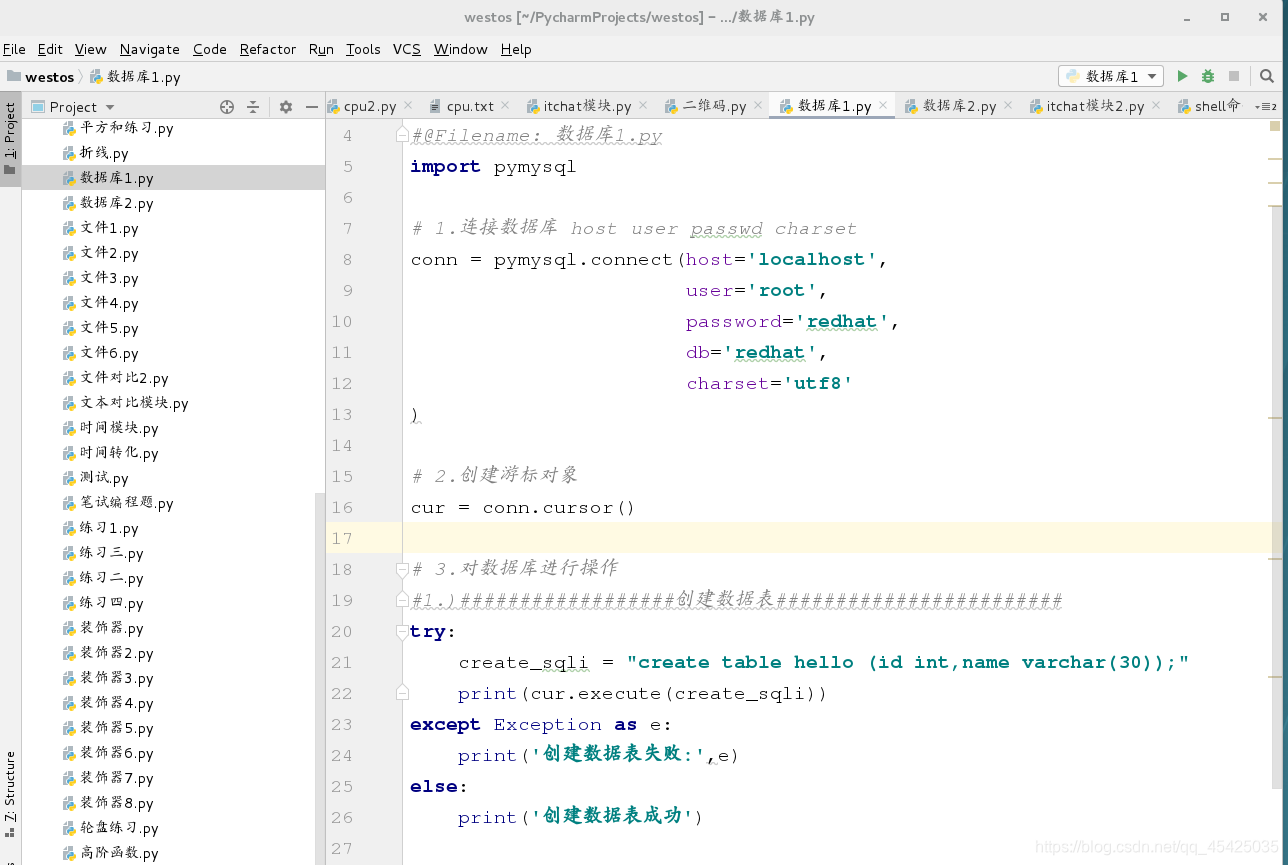Click the gray Stop square icon

pyautogui.click(x=1234, y=76)
